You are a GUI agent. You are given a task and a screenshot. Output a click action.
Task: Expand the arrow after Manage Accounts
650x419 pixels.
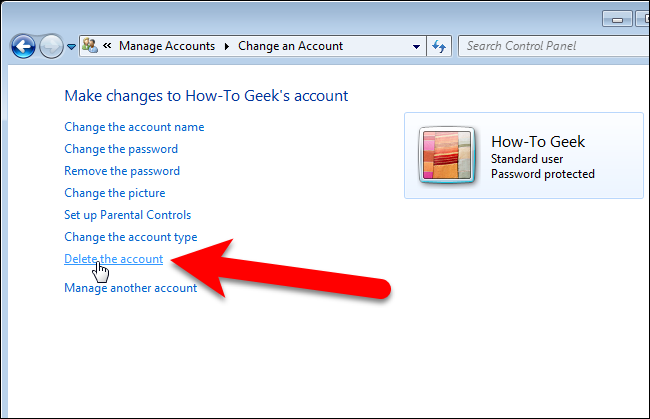226,46
